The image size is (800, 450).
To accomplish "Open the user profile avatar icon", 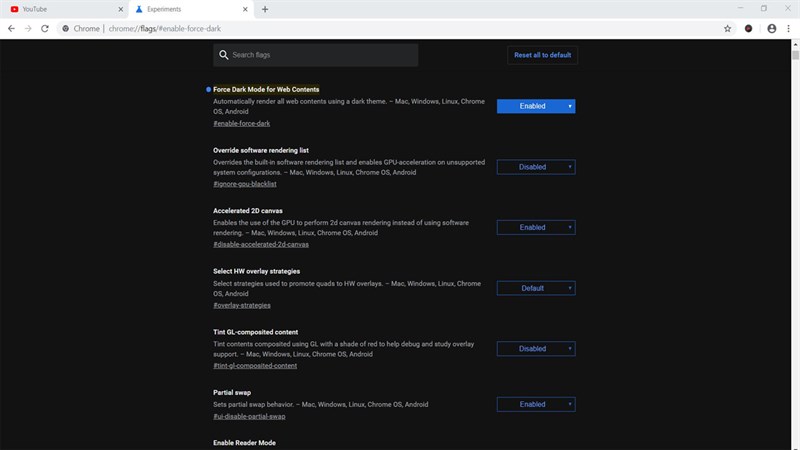I will coord(771,29).
